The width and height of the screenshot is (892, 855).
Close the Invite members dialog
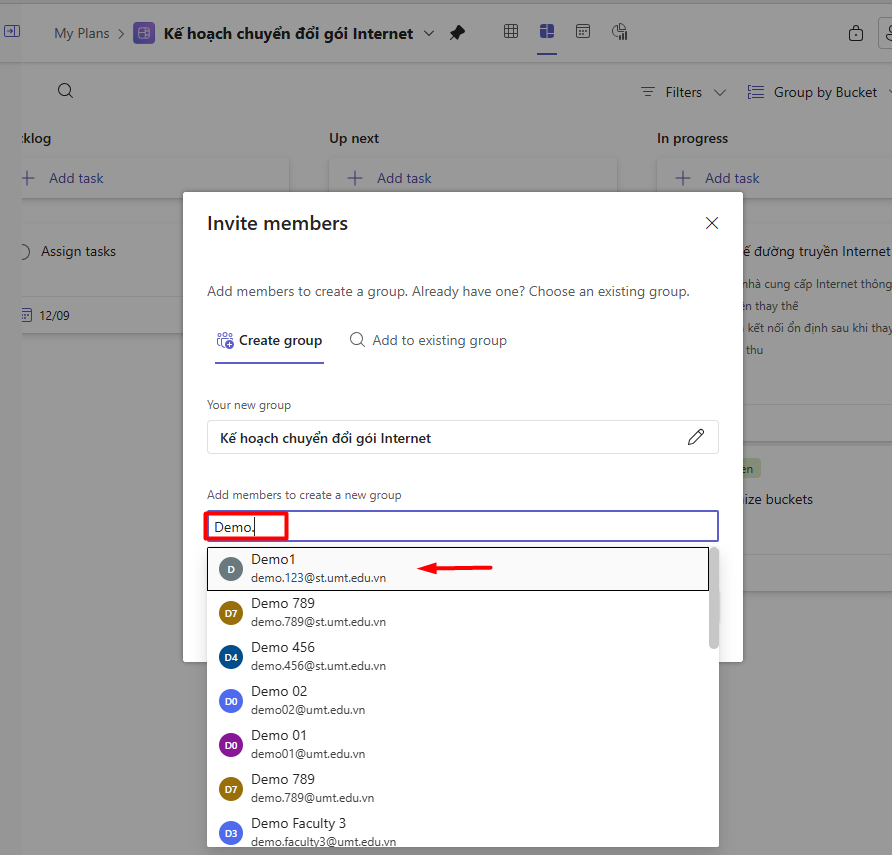(x=712, y=223)
